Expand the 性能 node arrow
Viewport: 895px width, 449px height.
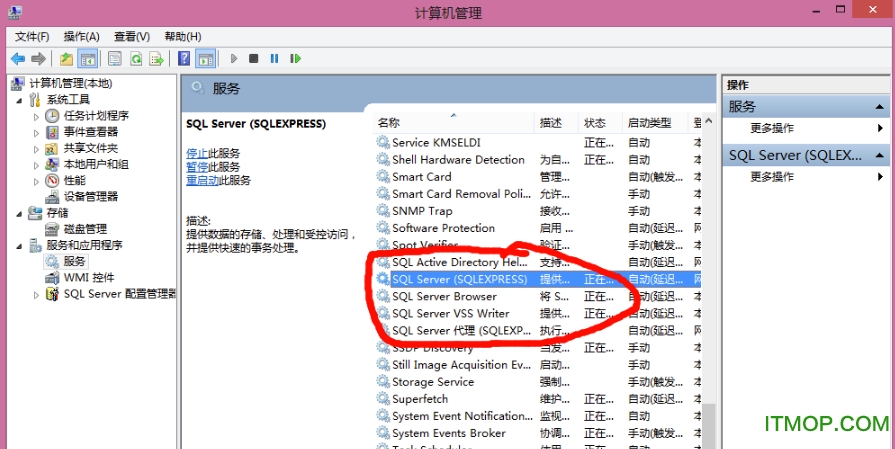(37, 181)
